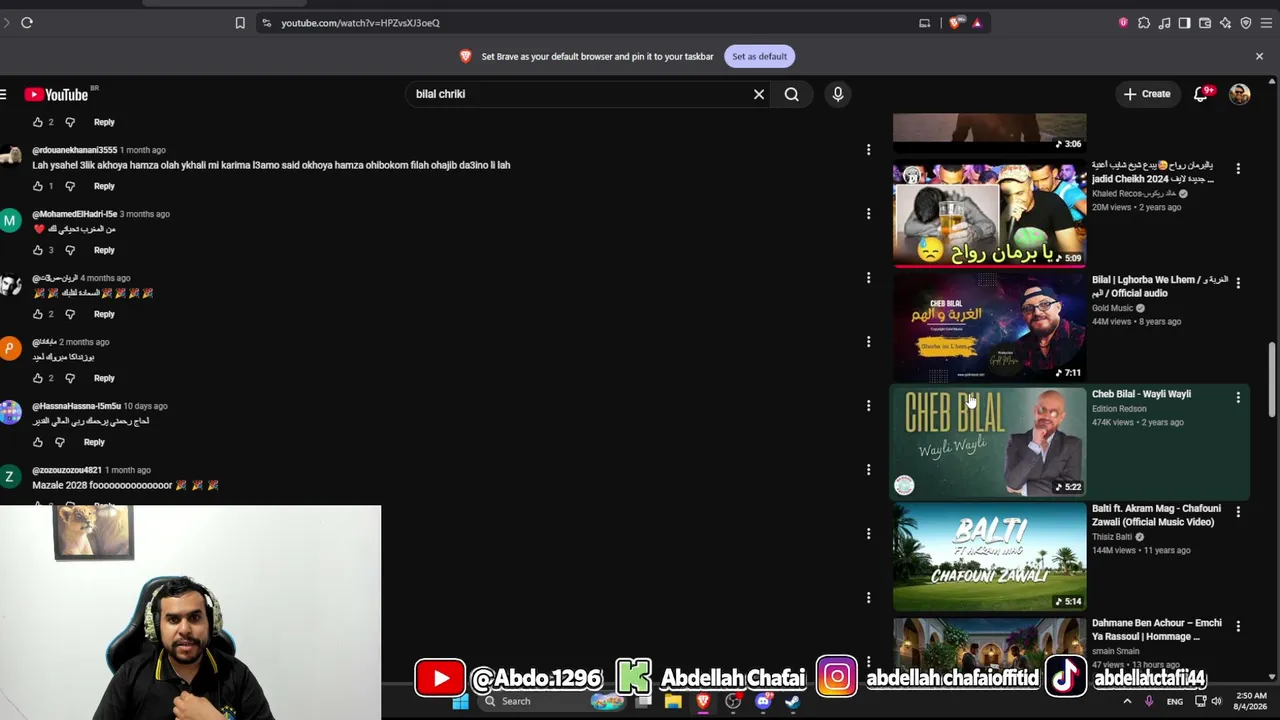Open Brave Rewards triangle icon
This screenshot has height=720, width=1280.
tap(977, 23)
